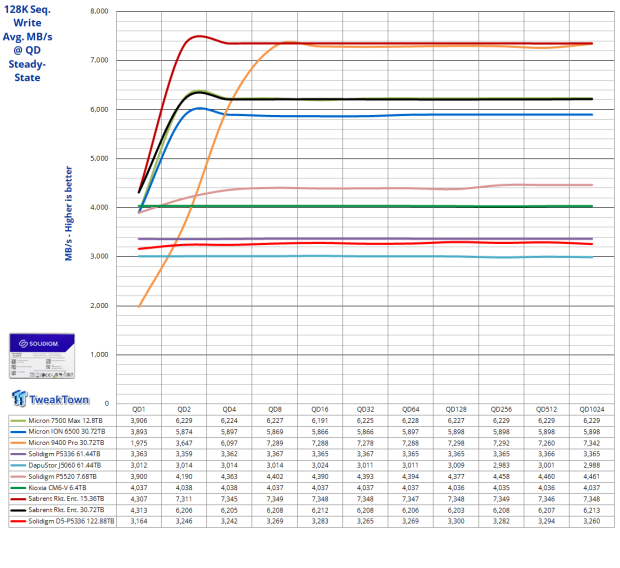
Task: Click the Micron 9400 Pro QD4 value 6,097
Action: tap(229, 443)
